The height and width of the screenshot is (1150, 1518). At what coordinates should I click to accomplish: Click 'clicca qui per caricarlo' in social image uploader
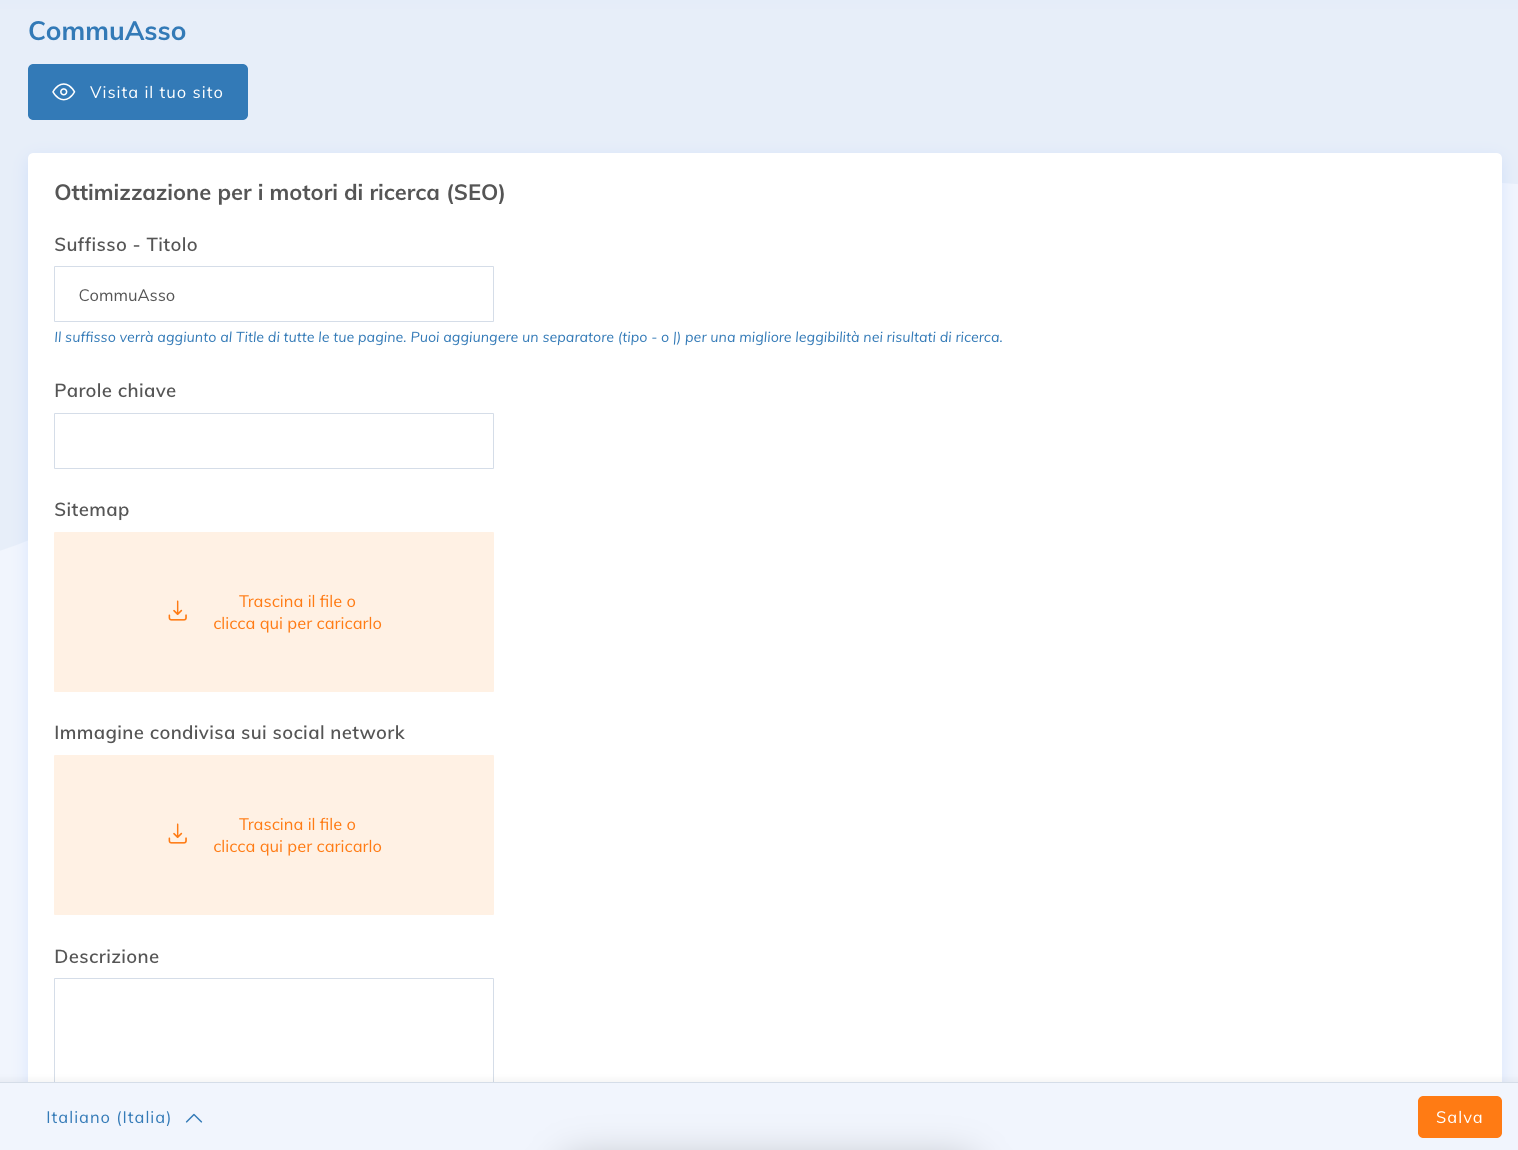[297, 847]
